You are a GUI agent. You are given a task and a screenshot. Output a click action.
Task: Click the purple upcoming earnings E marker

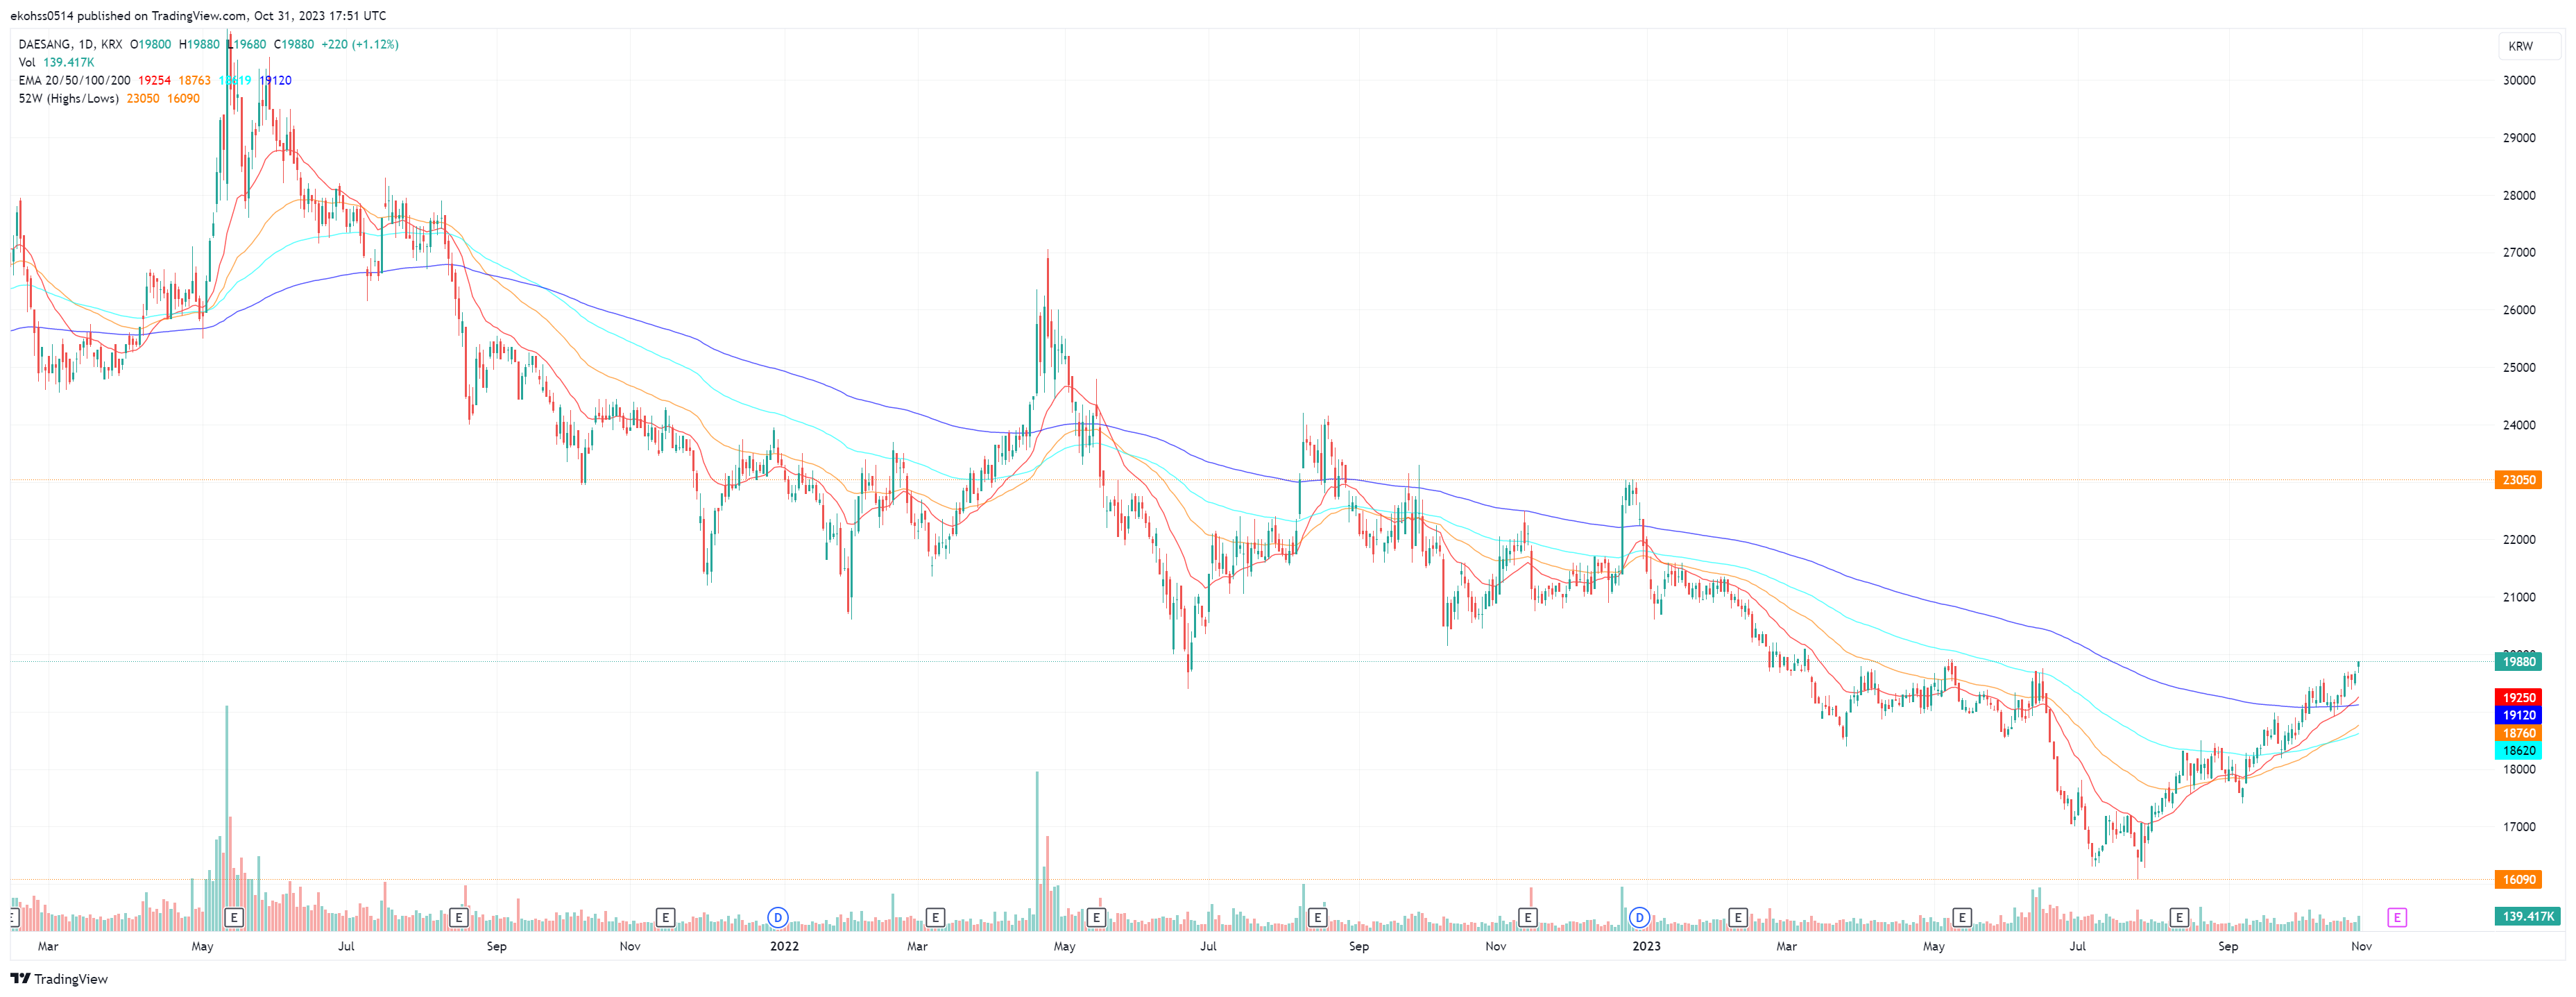pos(2396,917)
